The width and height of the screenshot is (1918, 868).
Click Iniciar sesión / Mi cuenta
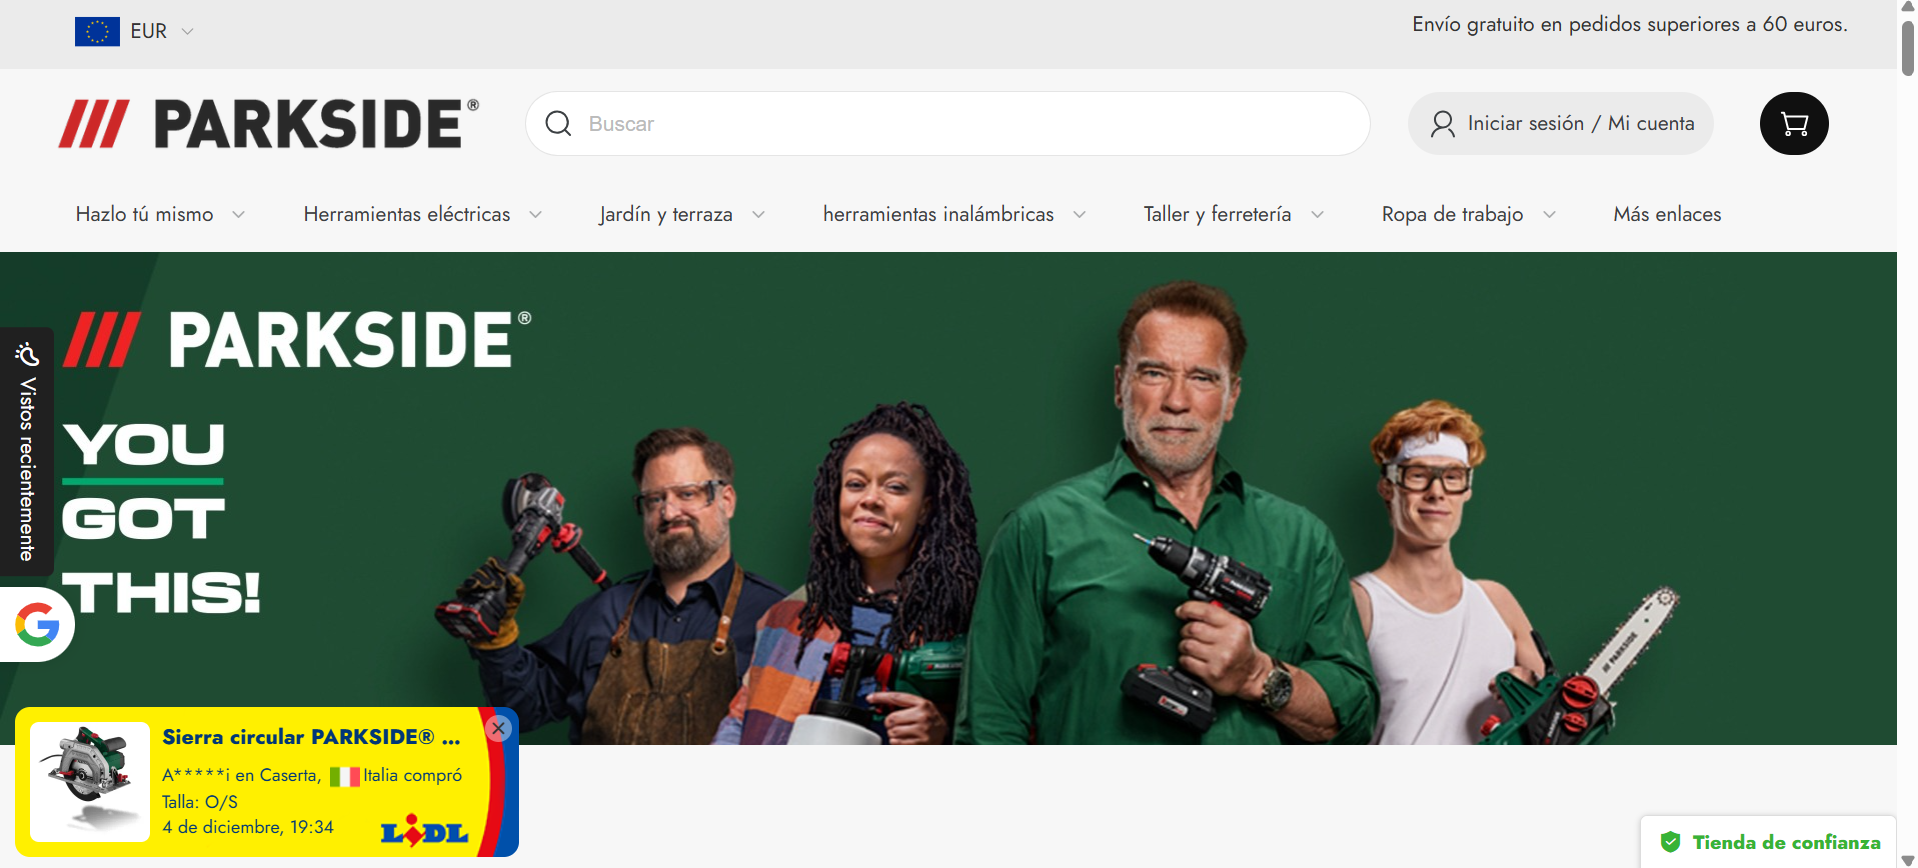(x=1580, y=124)
